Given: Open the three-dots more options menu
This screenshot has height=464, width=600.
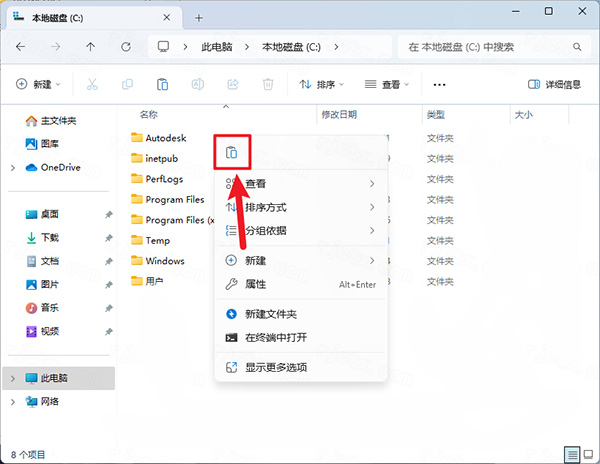Looking at the screenshot, I should pos(439,85).
